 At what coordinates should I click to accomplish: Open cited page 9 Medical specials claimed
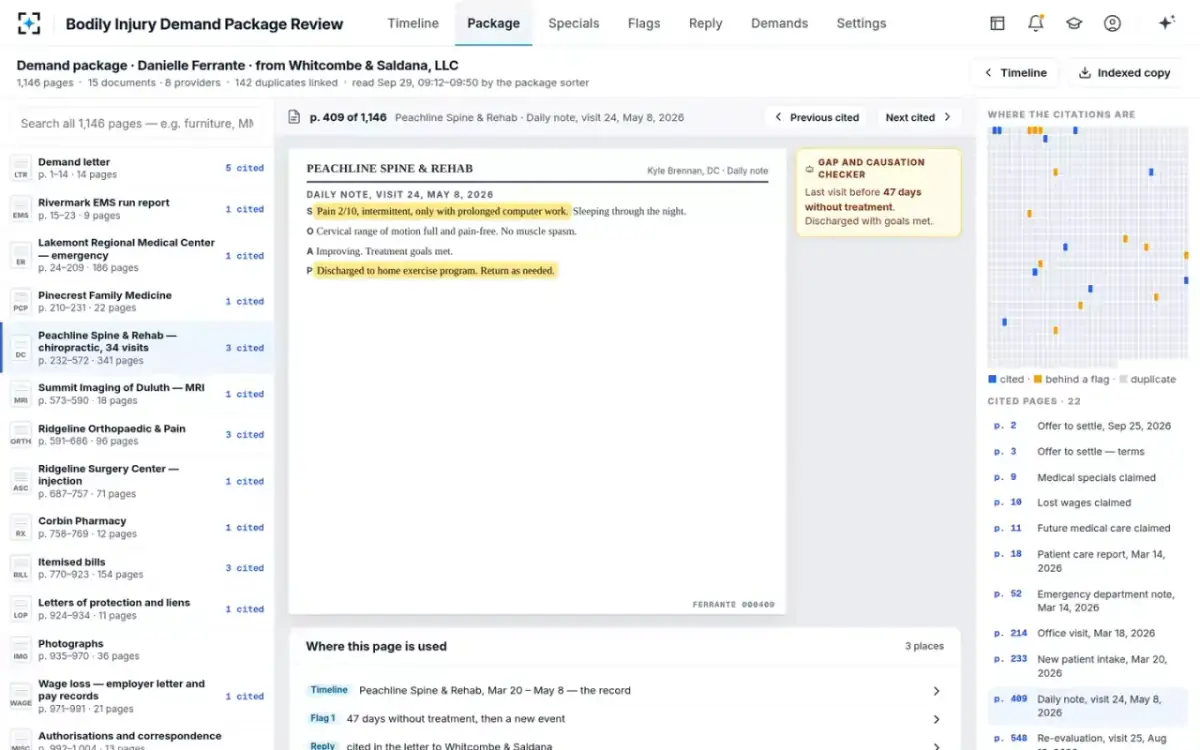pyautogui.click(x=1087, y=478)
